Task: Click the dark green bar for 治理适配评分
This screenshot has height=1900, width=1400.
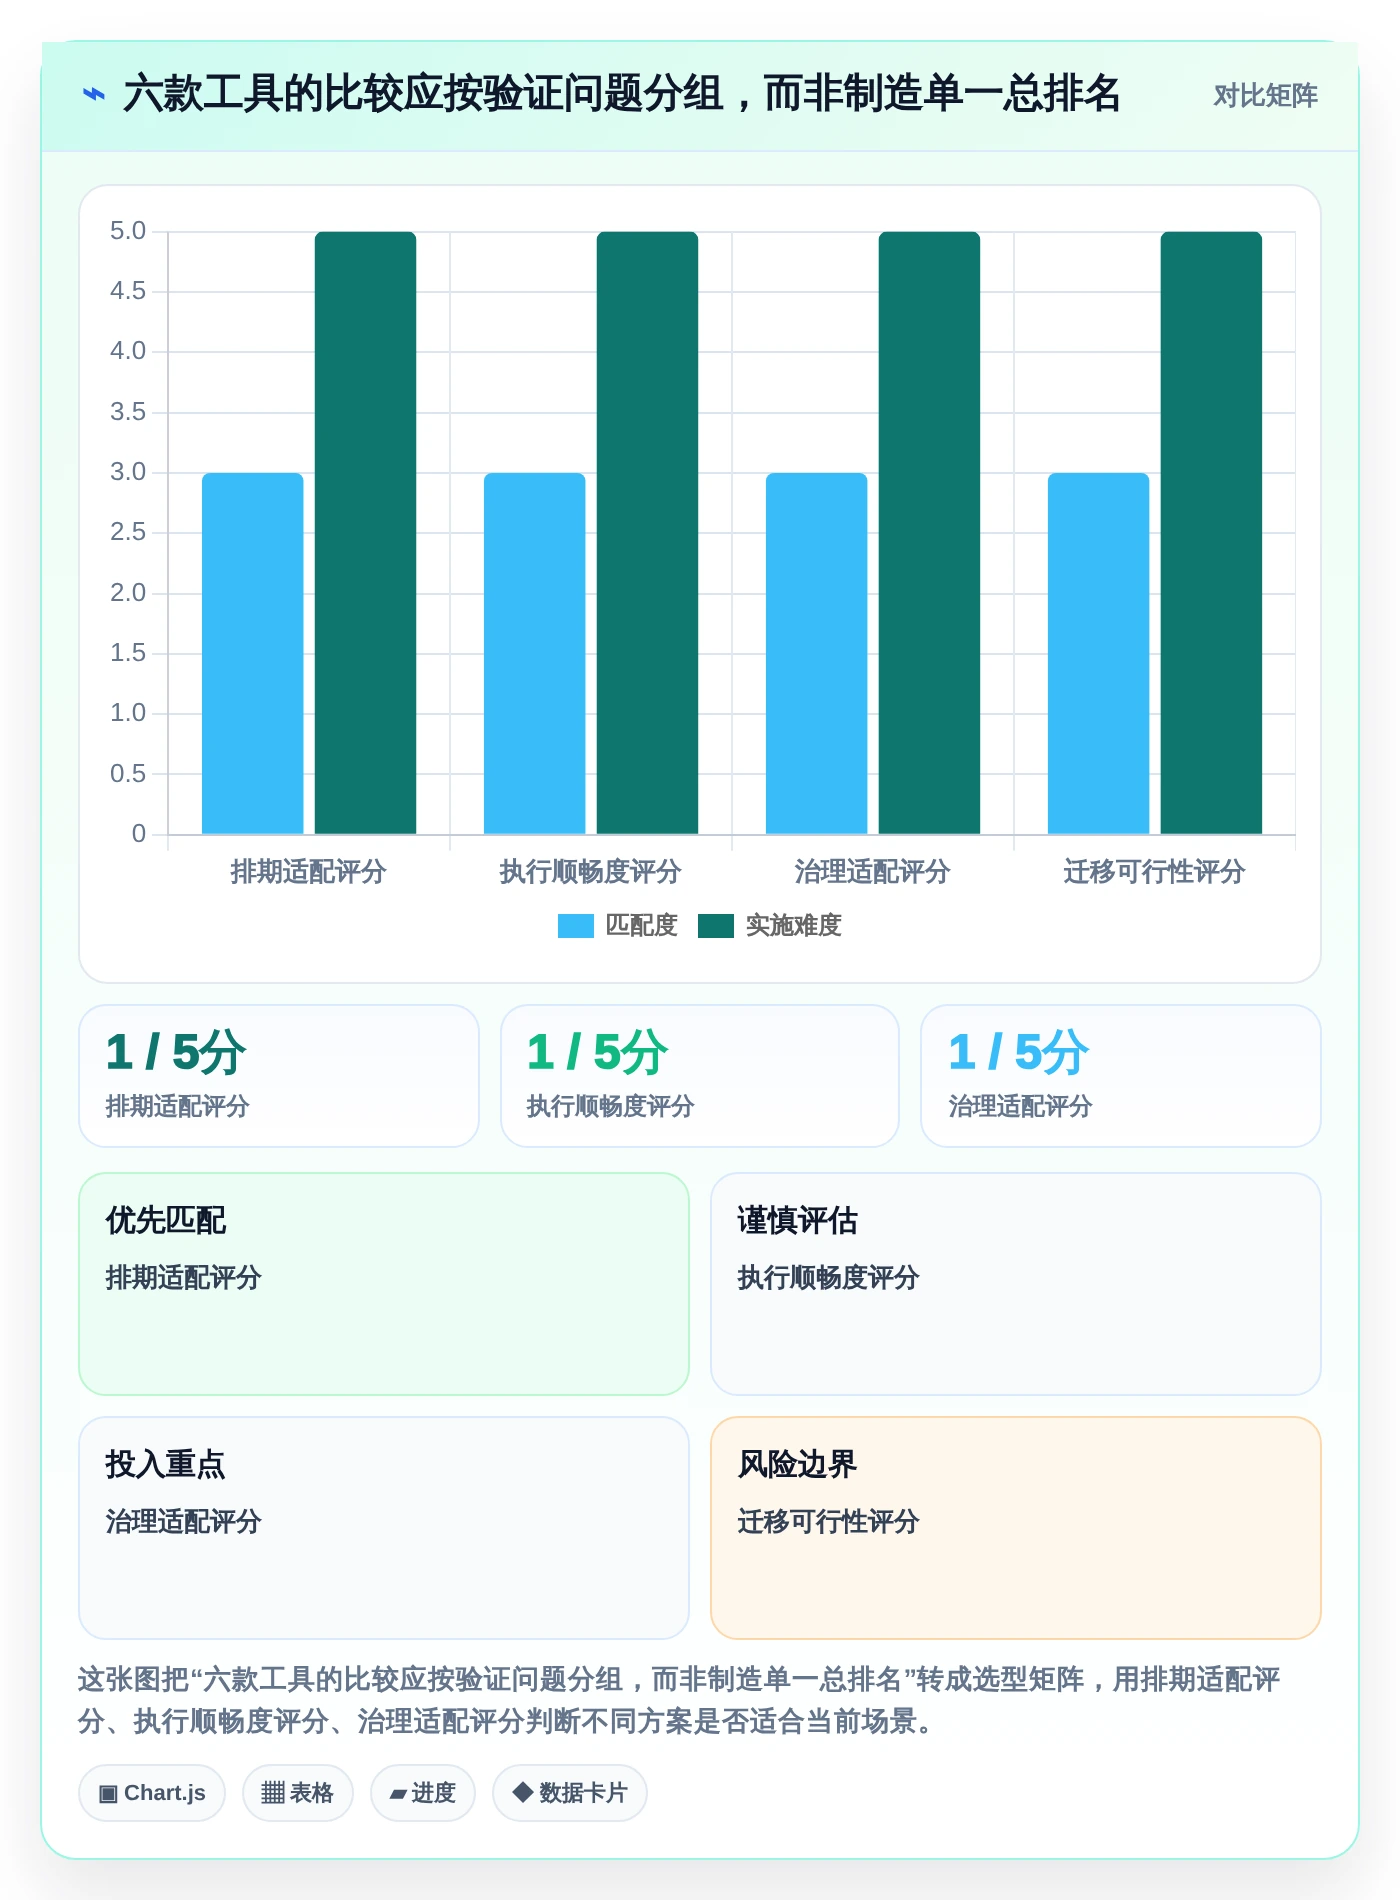Action: click(929, 533)
